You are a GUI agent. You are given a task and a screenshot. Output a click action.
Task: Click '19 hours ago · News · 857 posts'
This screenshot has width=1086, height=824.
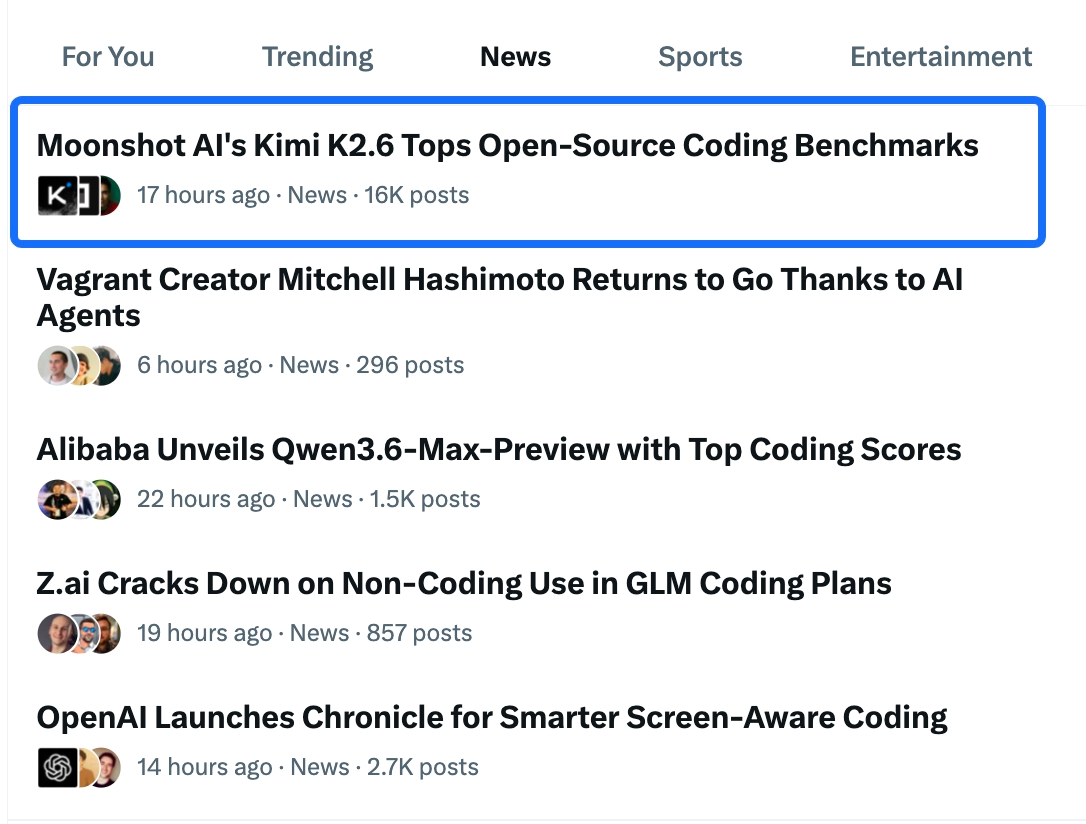point(304,633)
